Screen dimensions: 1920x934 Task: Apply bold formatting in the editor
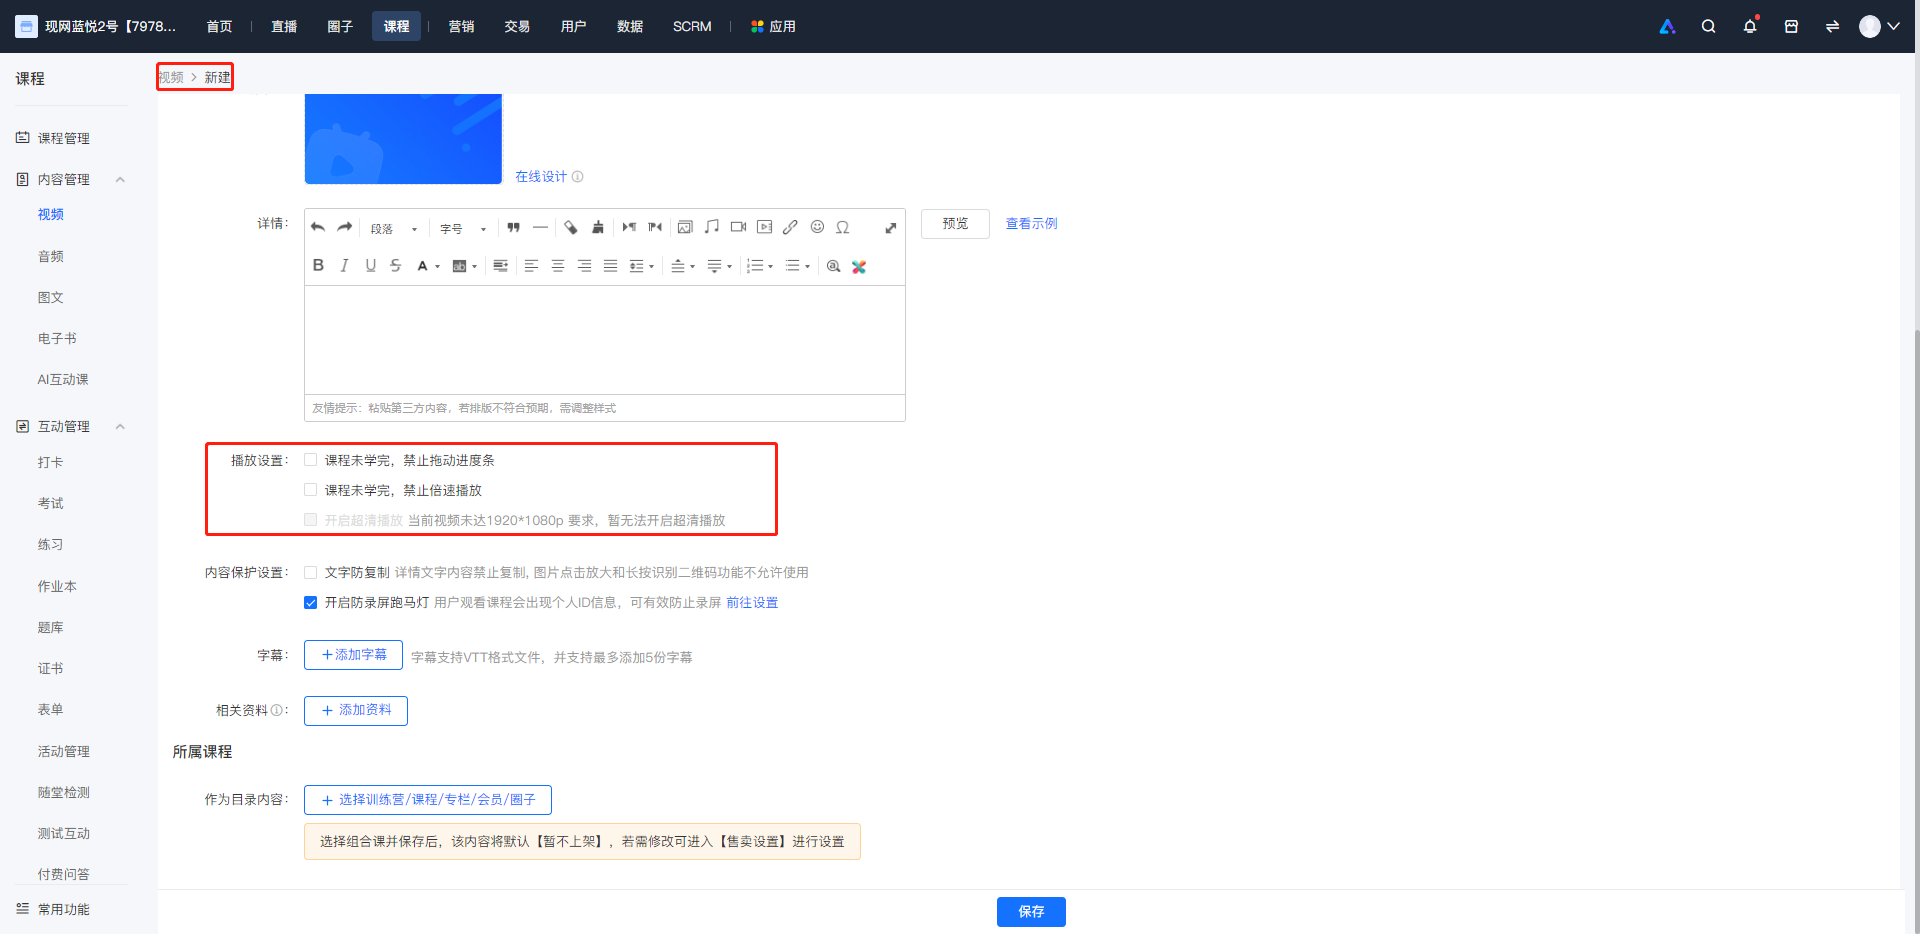pos(318,265)
